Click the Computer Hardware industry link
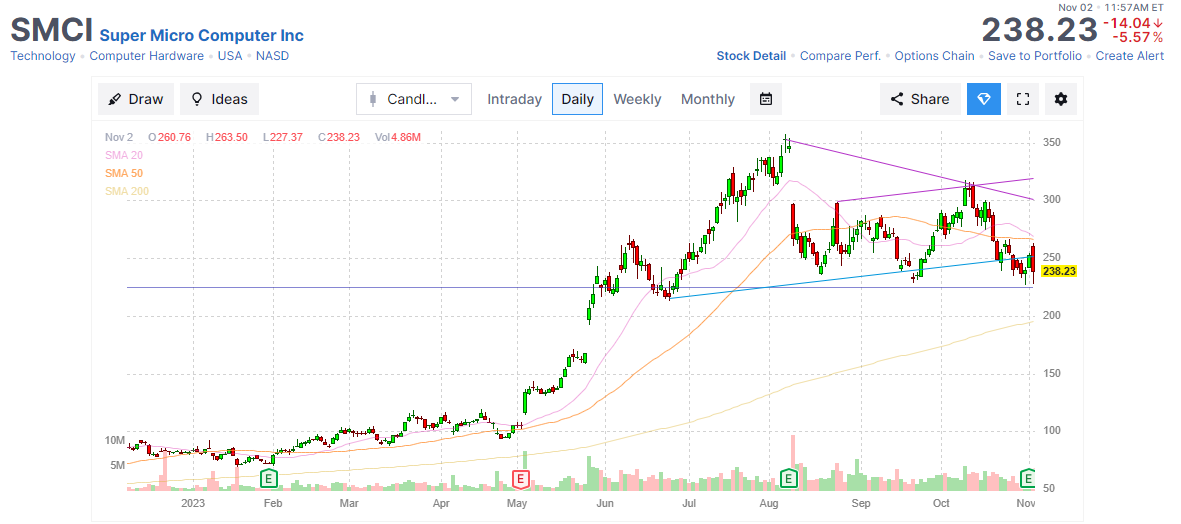This screenshot has width=1181, height=524. click(x=146, y=56)
